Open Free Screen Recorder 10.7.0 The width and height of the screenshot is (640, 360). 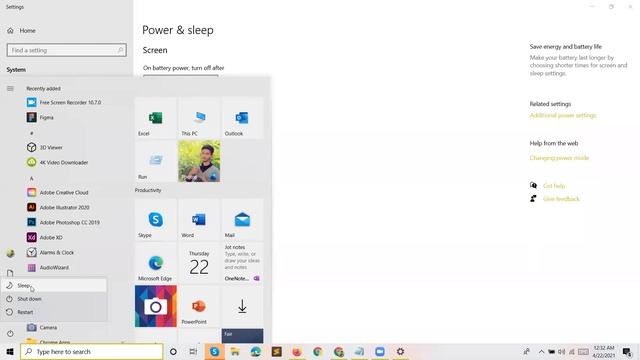click(x=64, y=102)
